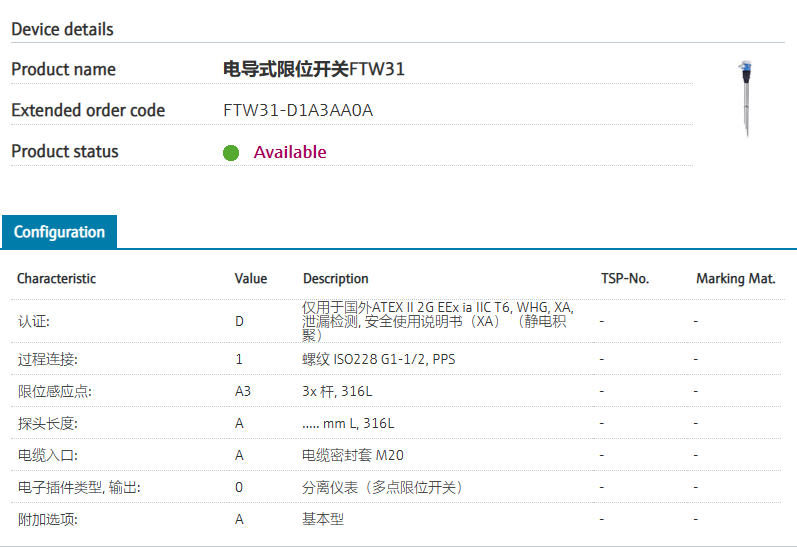
Task: Click the 限位感应点 value A3
Action: click(x=243, y=391)
